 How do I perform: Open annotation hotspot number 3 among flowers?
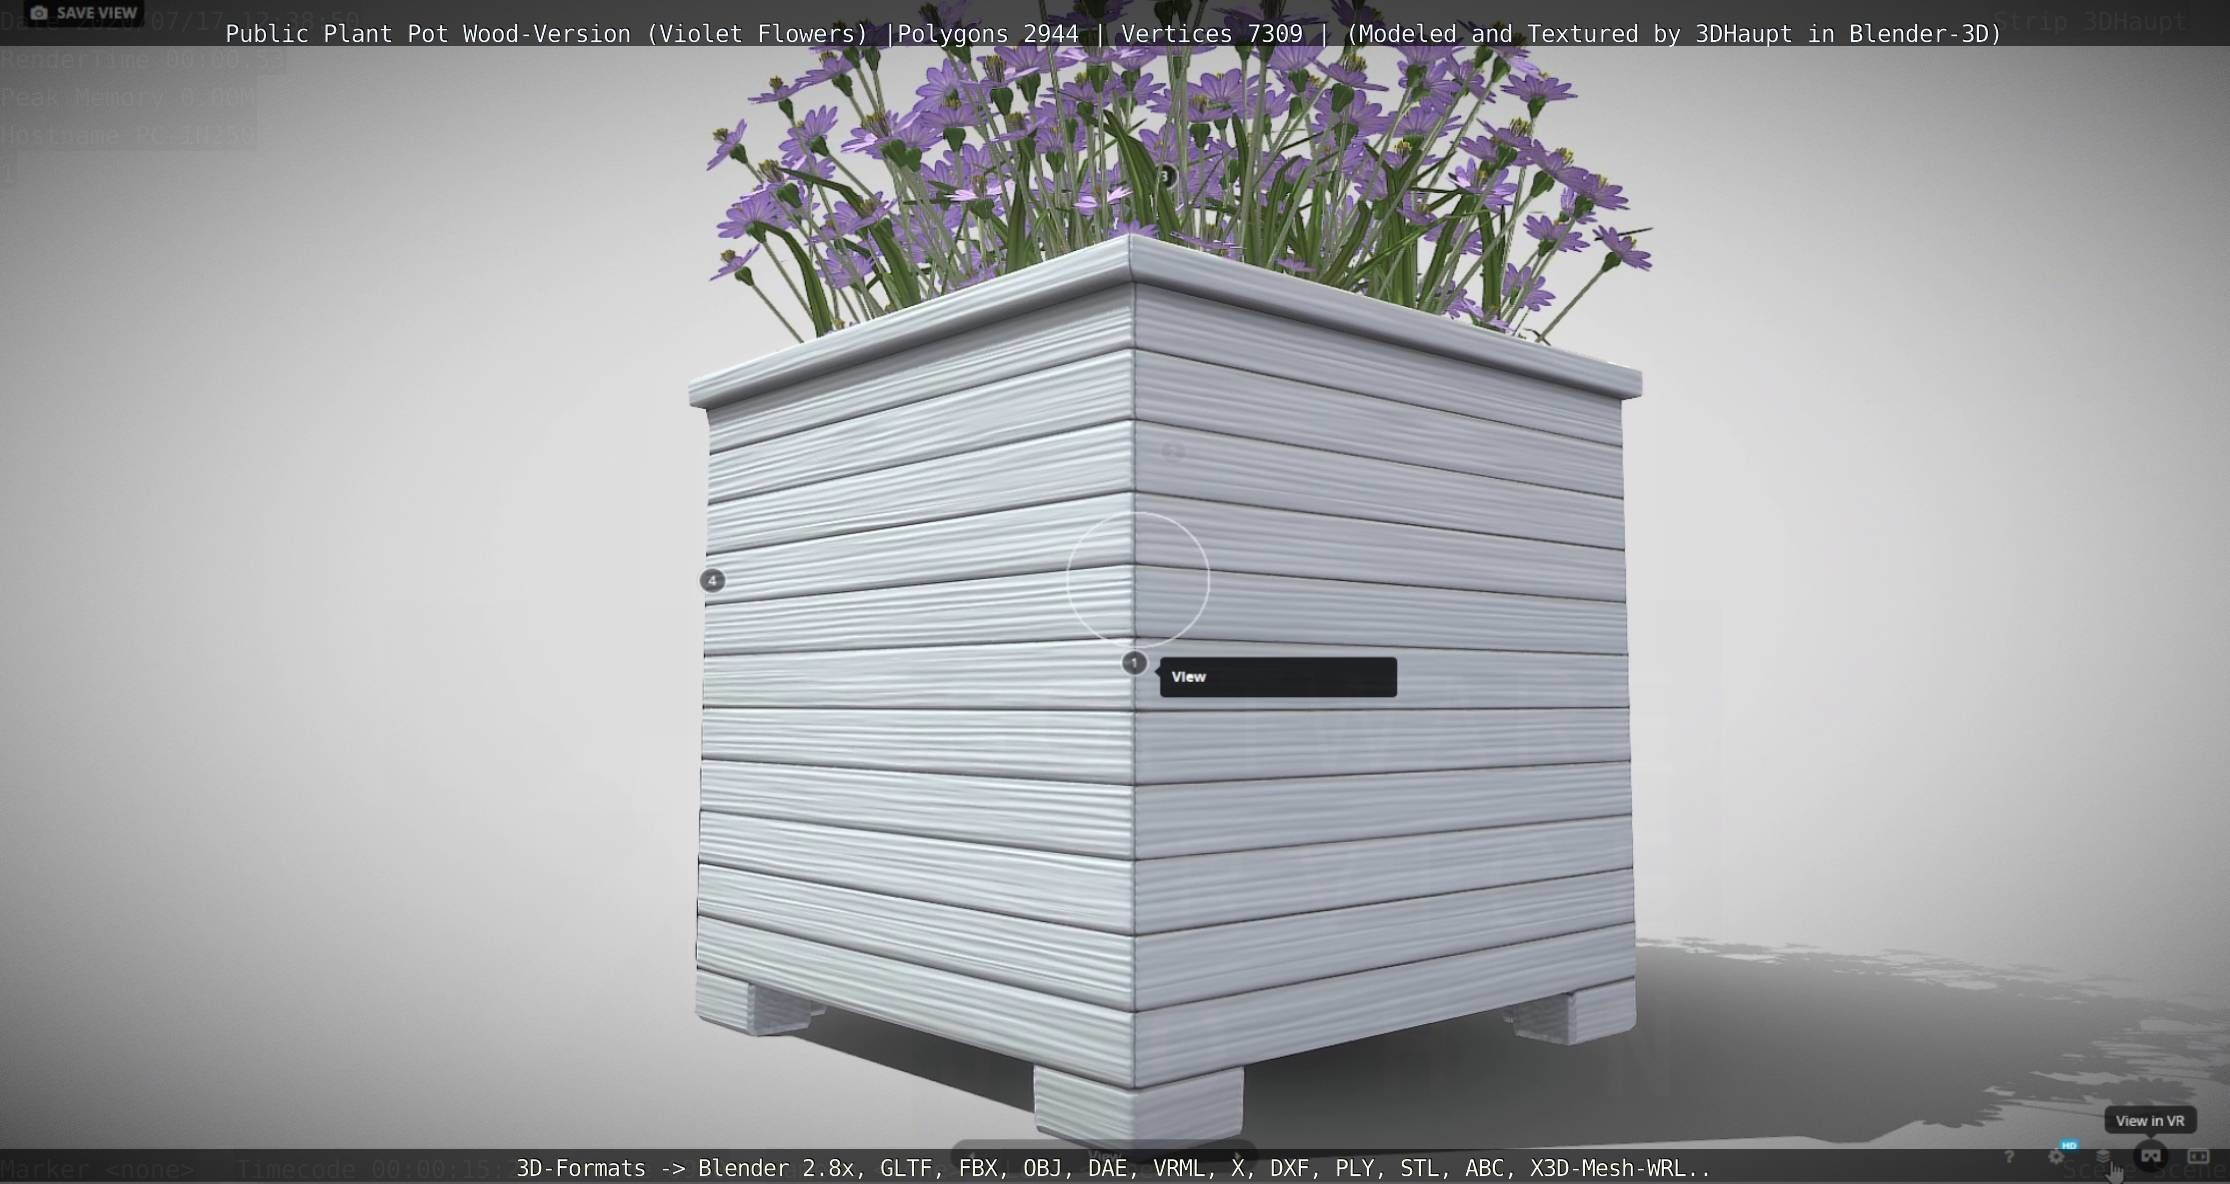coord(1164,176)
